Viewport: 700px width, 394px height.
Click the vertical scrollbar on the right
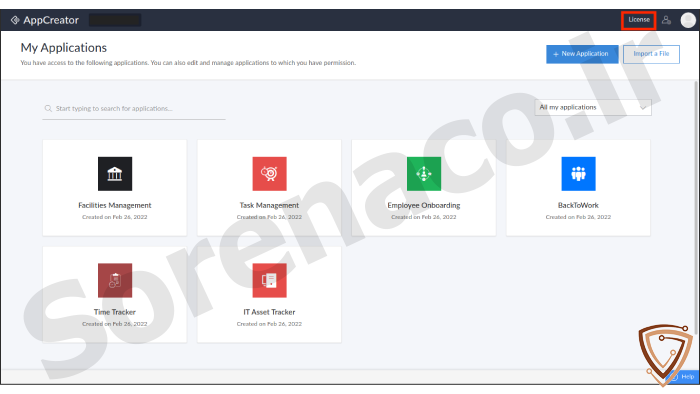(x=696, y=207)
